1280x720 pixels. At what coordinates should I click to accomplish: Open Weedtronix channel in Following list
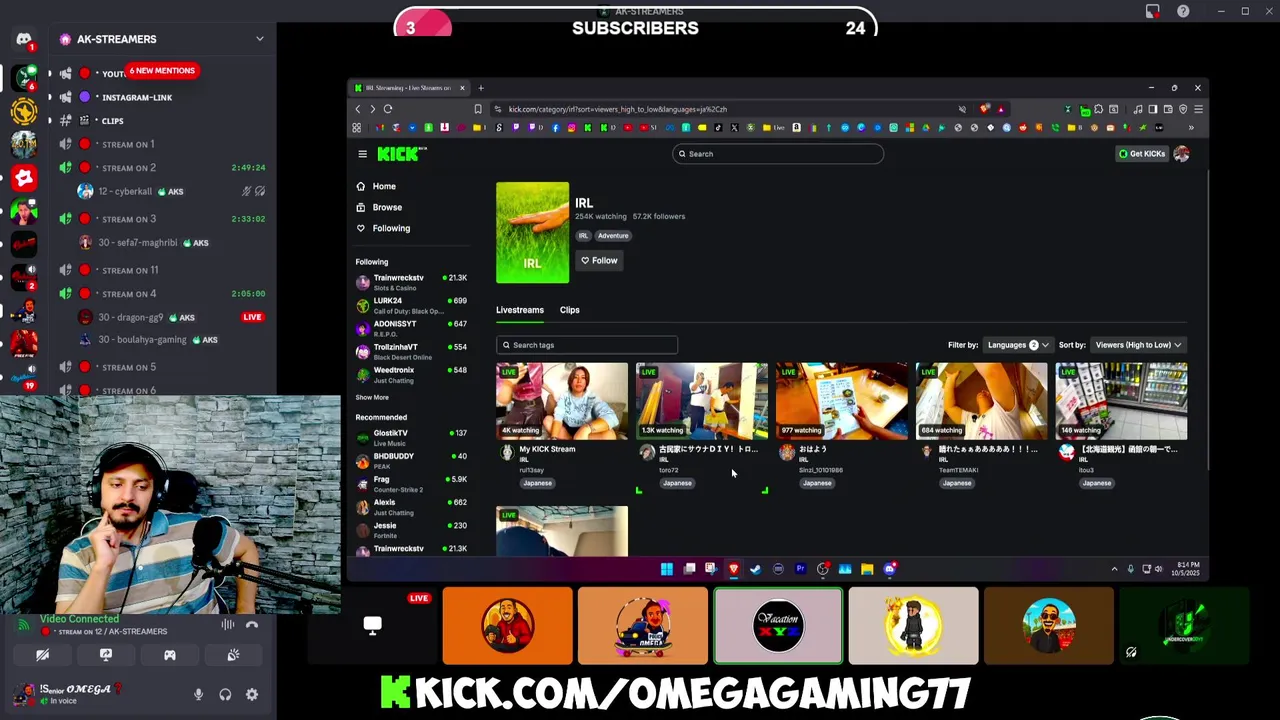tap(412, 373)
